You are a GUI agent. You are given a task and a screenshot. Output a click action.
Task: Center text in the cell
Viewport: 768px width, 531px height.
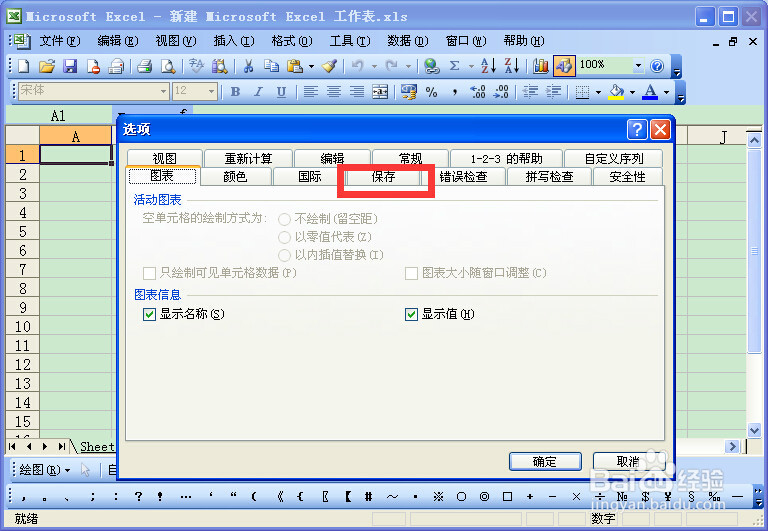click(x=334, y=92)
